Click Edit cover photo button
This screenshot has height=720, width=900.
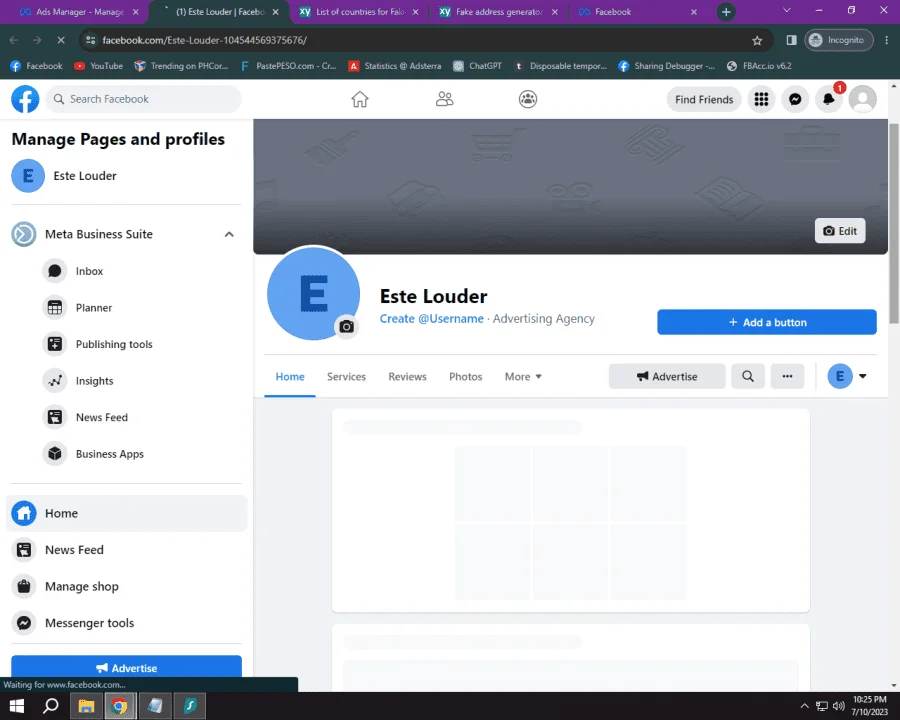[840, 231]
